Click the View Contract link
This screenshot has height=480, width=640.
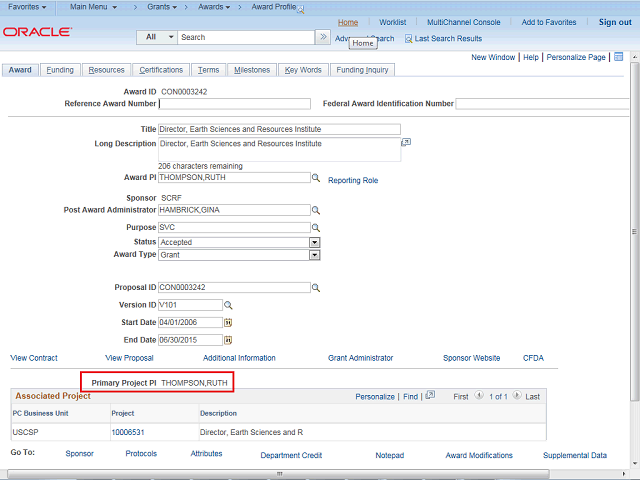tap(34, 358)
